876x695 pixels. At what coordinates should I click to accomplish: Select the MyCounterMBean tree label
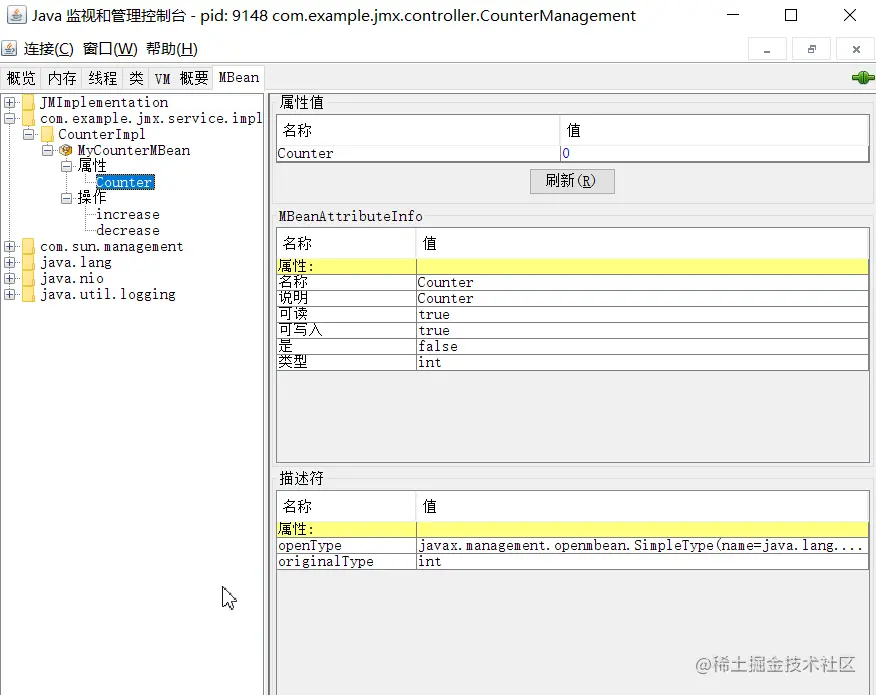click(134, 150)
